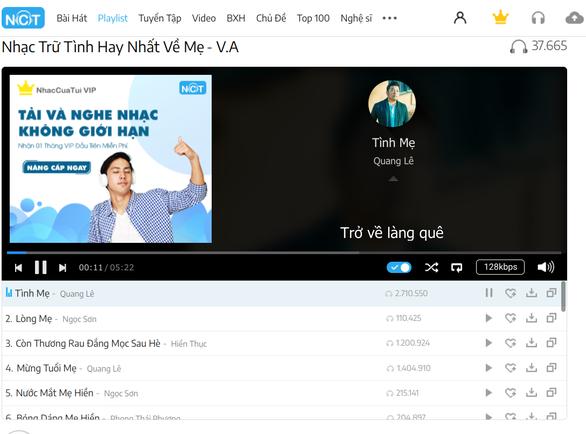Open Tuyển Tập menu

(160, 18)
